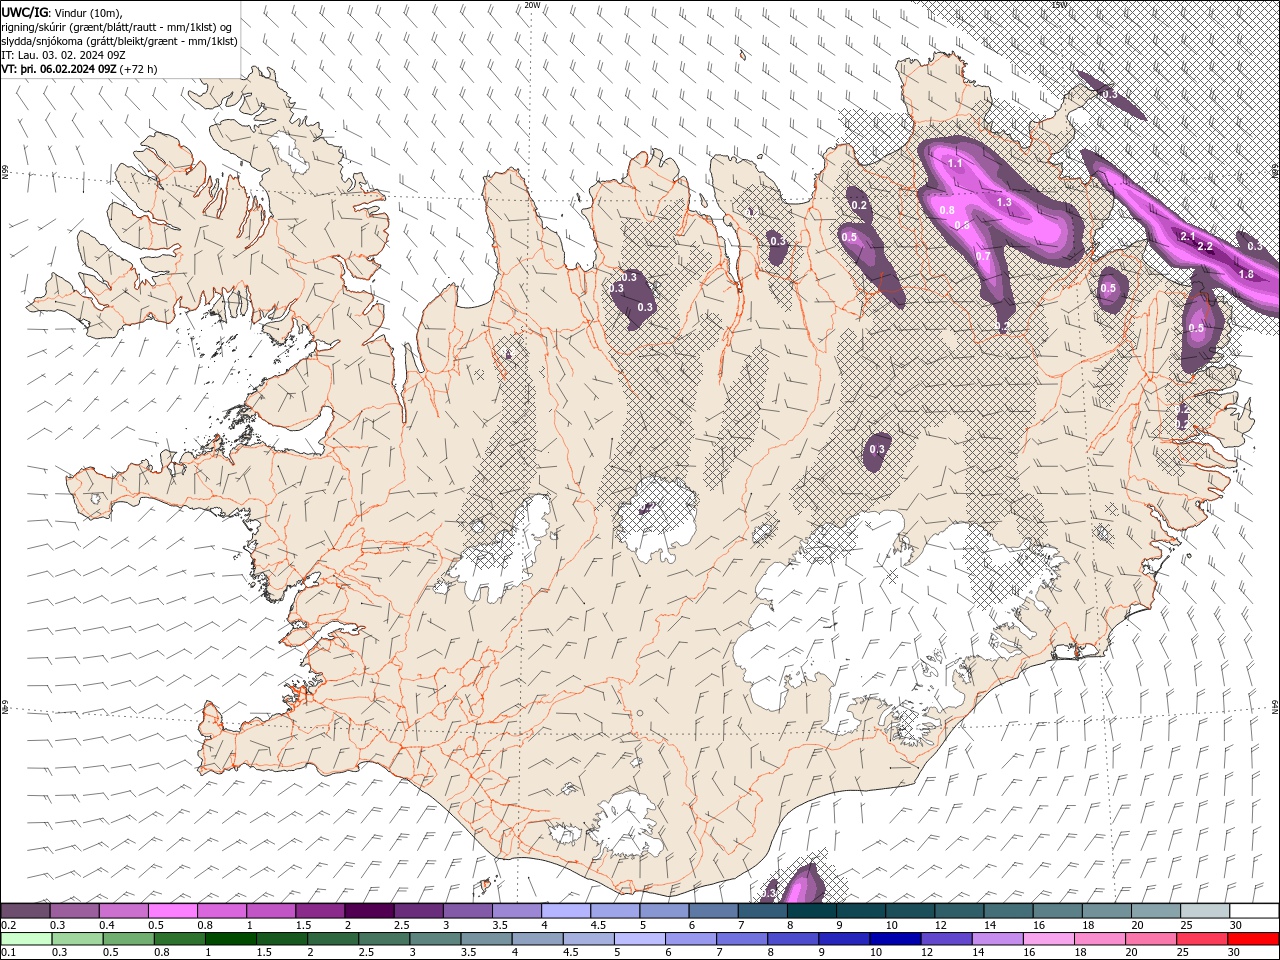Click the '1.8' snowfall value offshore

(1246, 274)
